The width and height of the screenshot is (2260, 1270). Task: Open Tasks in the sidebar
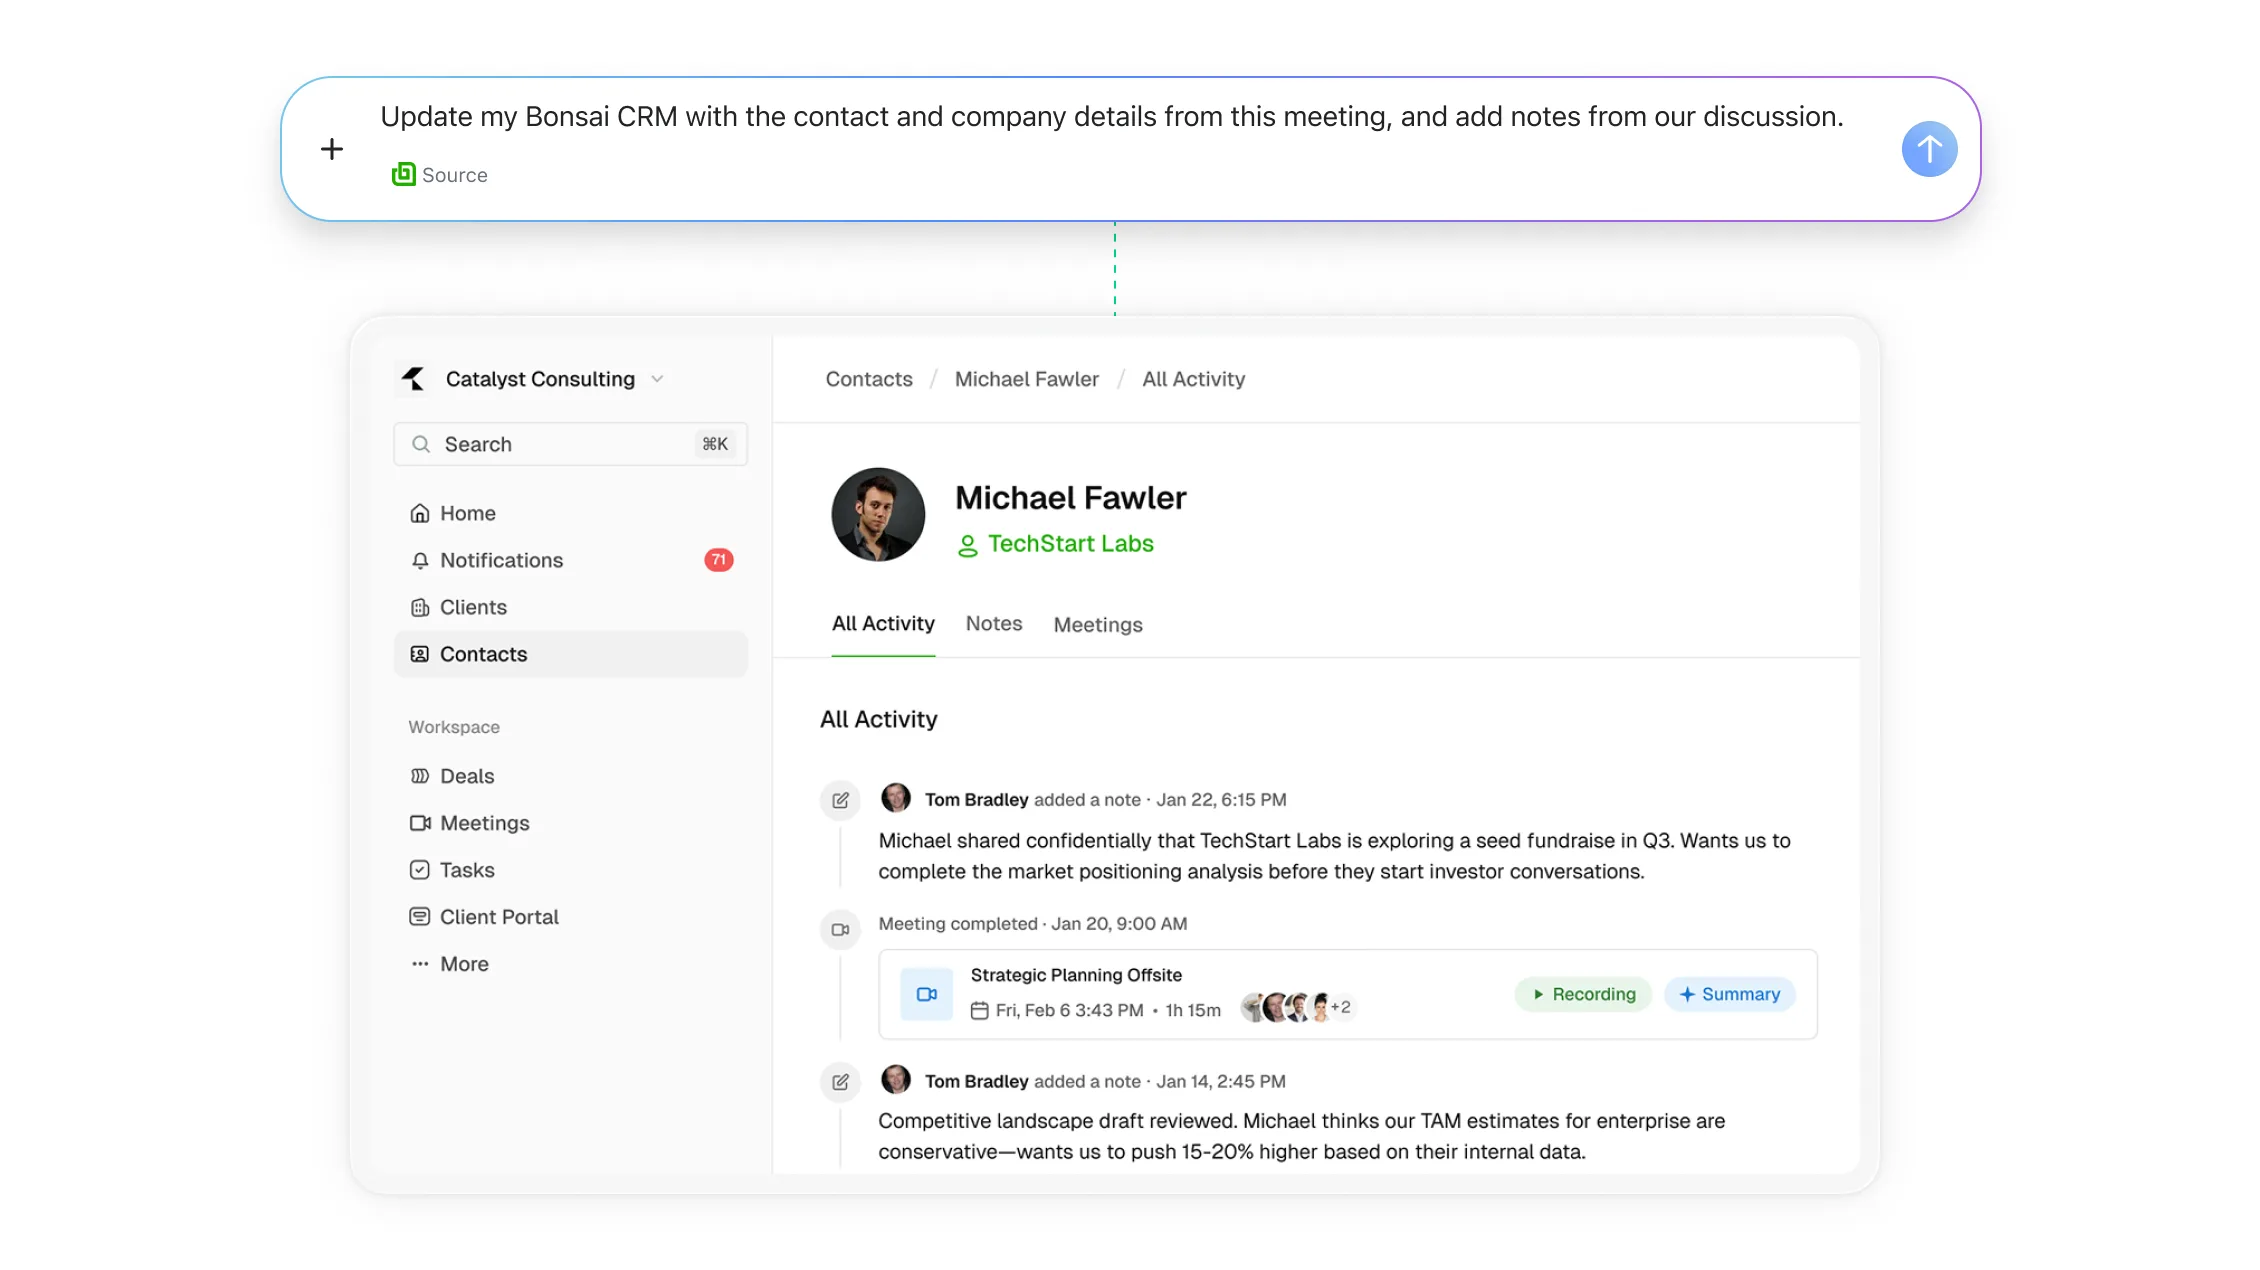570,870
